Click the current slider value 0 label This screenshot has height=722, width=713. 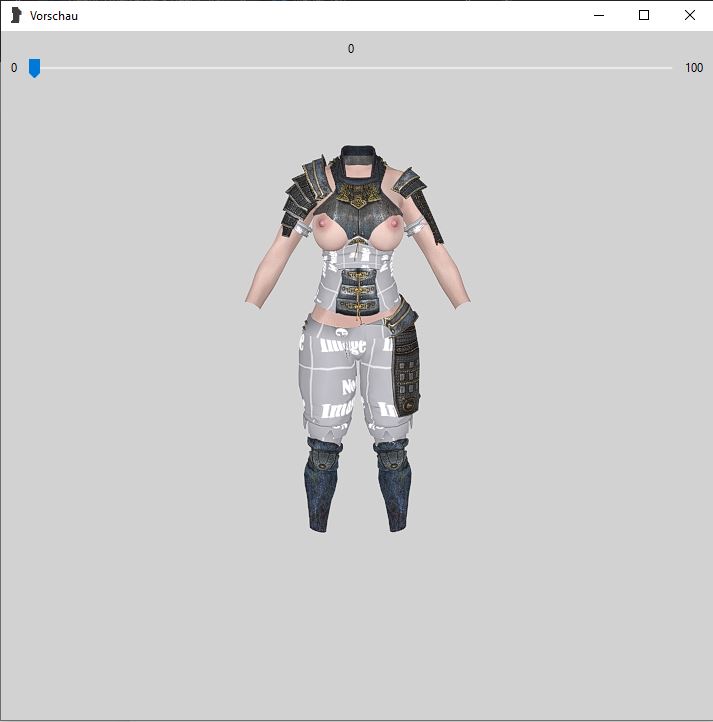coord(351,49)
